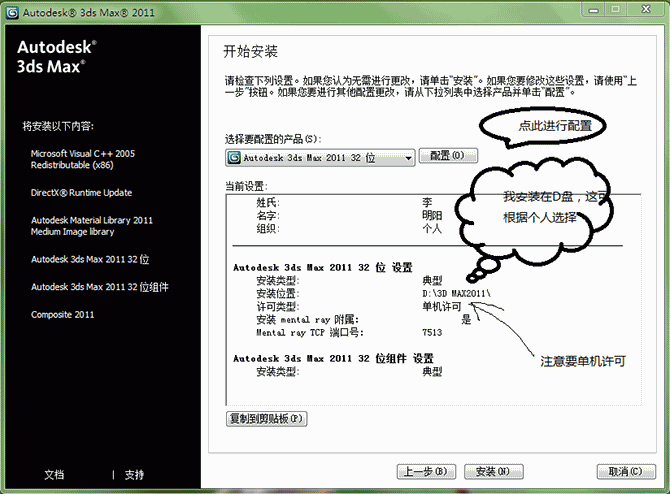Click the 配置(O) configure button
Screen dimensions: 670x494
click(448, 155)
